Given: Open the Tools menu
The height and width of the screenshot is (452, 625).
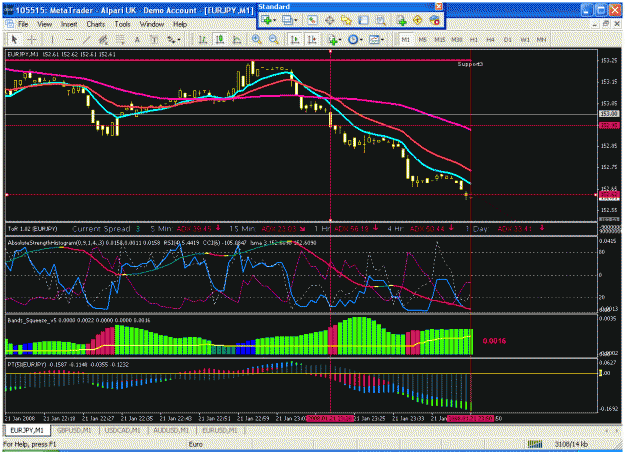Looking at the screenshot, I should pyautogui.click(x=122, y=24).
